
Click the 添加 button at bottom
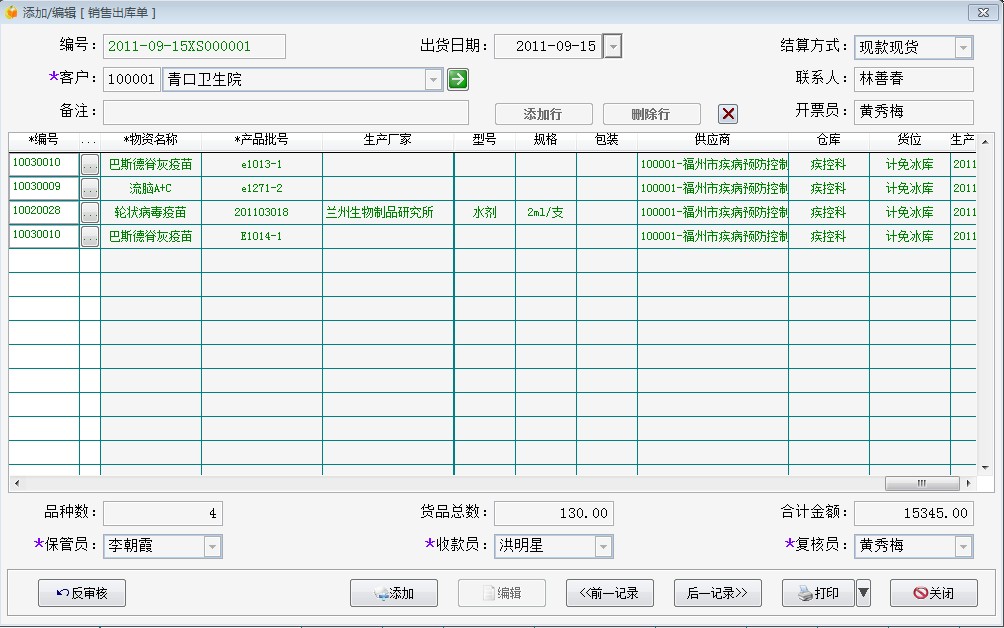[x=394, y=593]
